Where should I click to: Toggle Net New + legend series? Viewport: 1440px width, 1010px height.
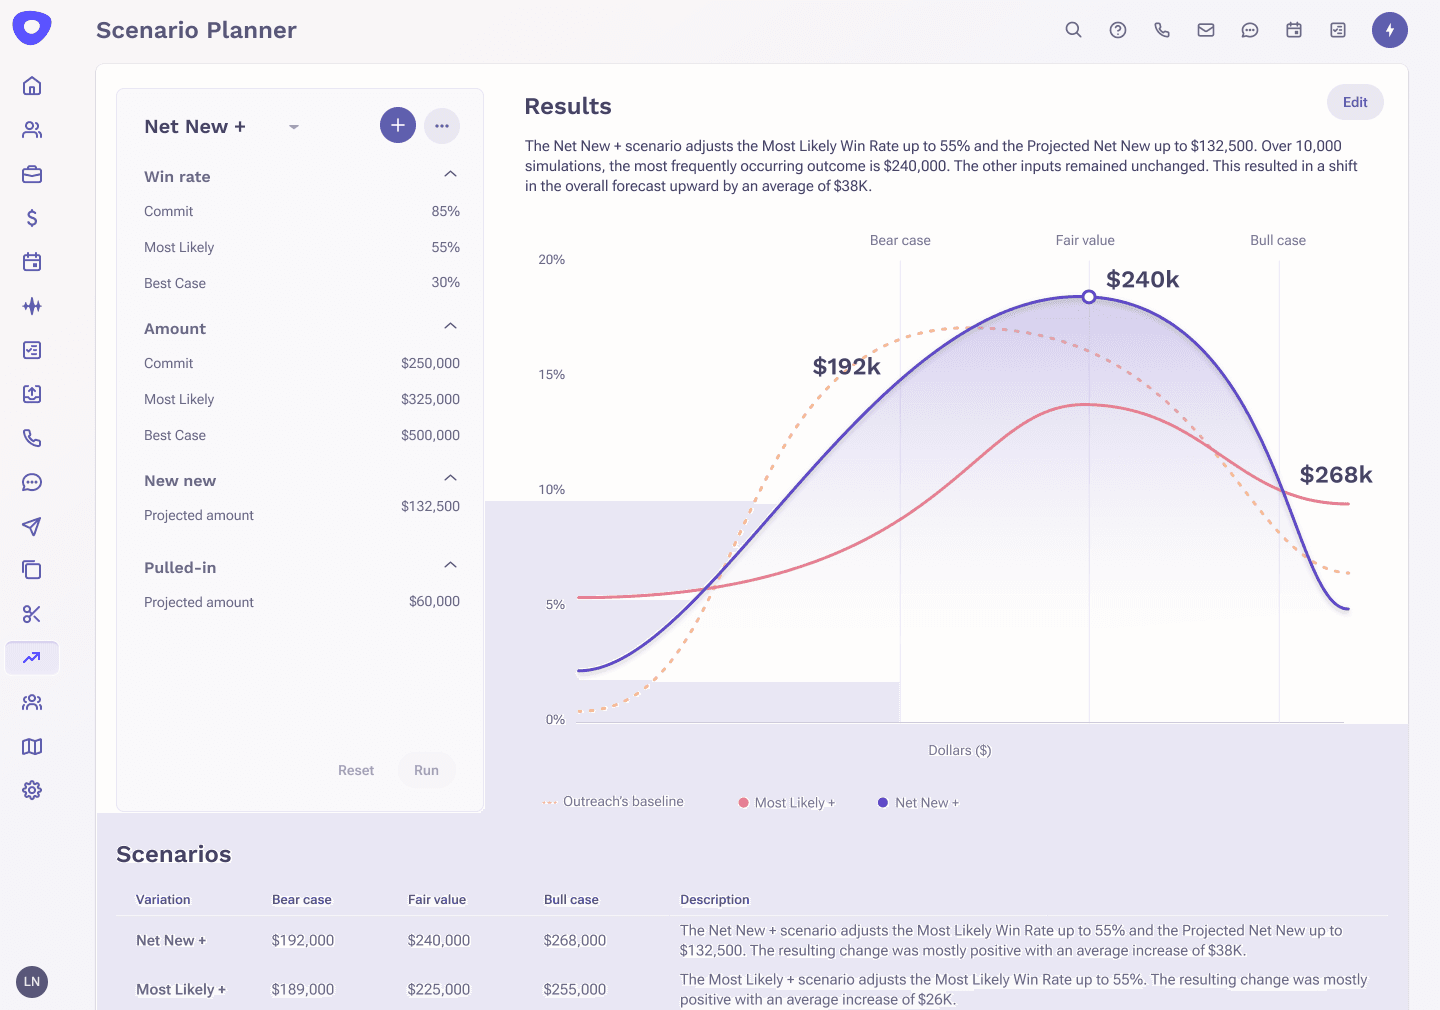[918, 802]
